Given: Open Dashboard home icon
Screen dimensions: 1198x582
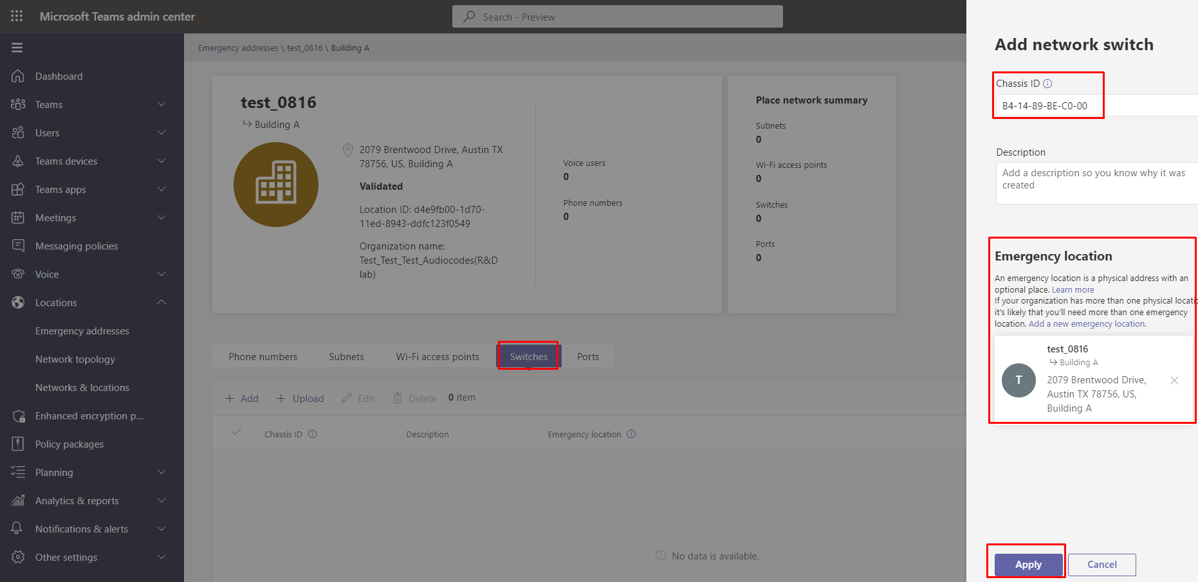Looking at the screenshot, I should click(18, 76).
